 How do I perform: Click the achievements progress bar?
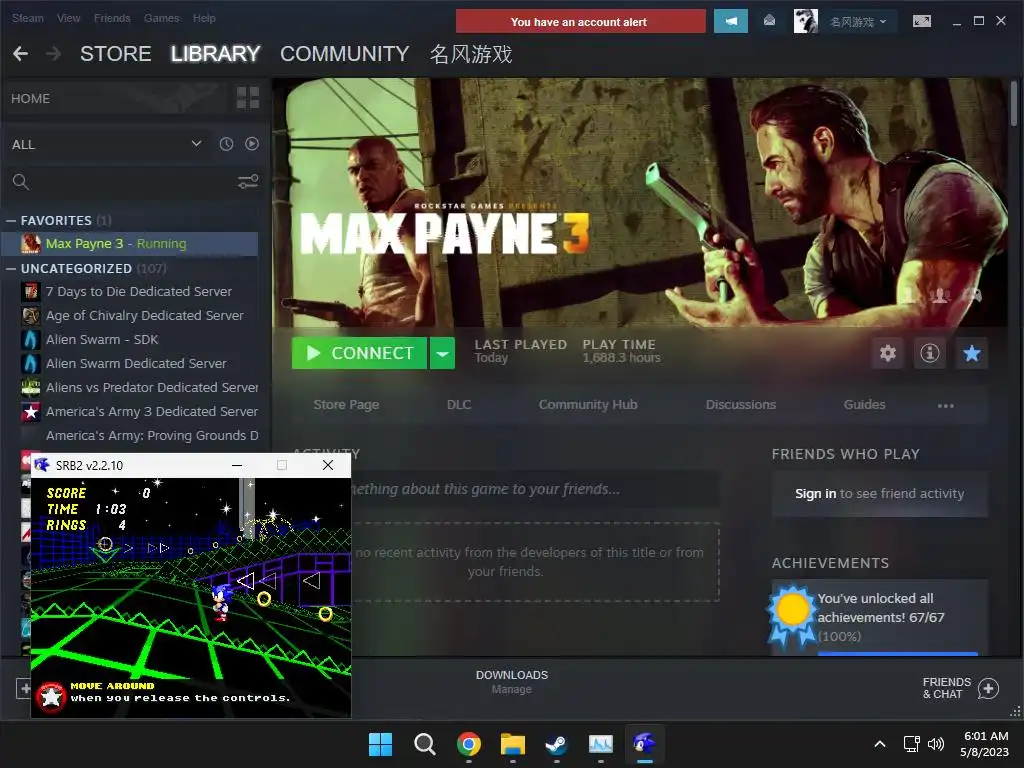pos(898,653)
